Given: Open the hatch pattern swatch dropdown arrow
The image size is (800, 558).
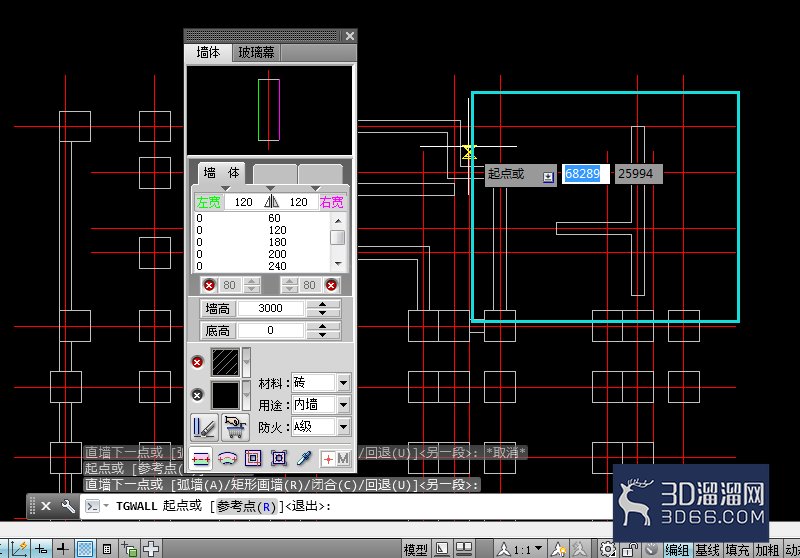Looking at the screenshot, I should pos(246,362).
